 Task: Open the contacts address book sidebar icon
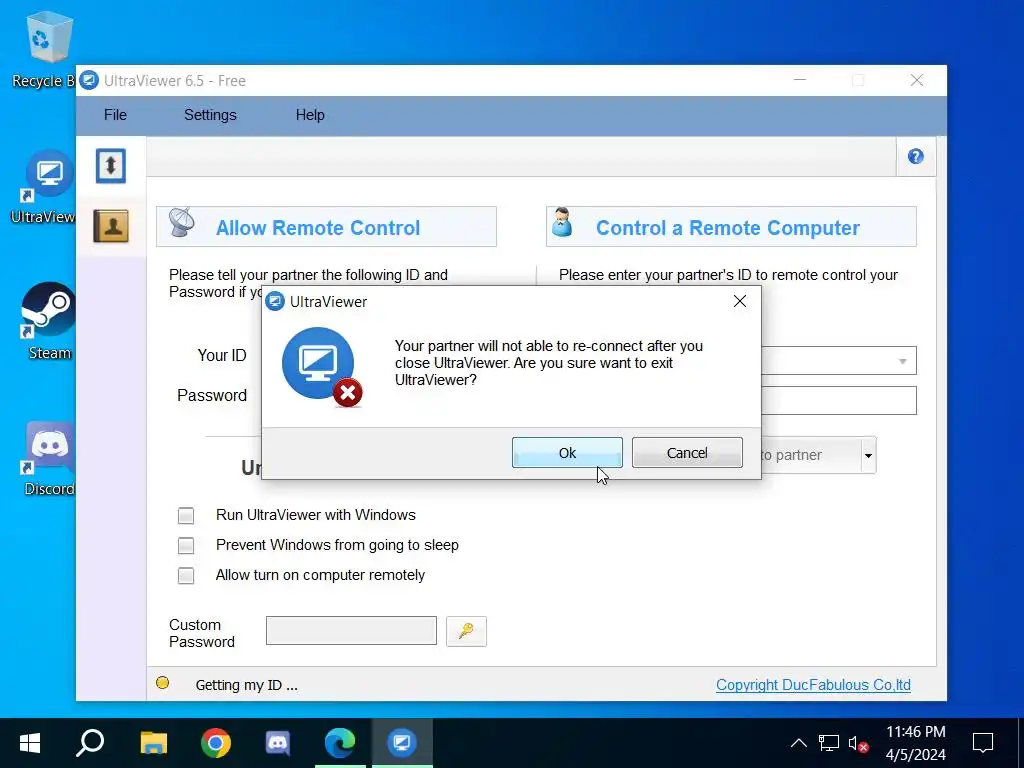tap(111, 226)
